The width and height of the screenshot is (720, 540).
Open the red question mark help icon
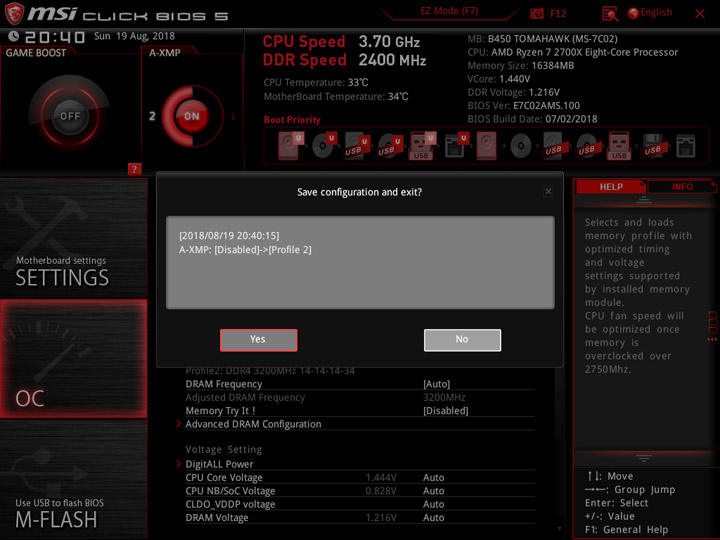[134, 169]
